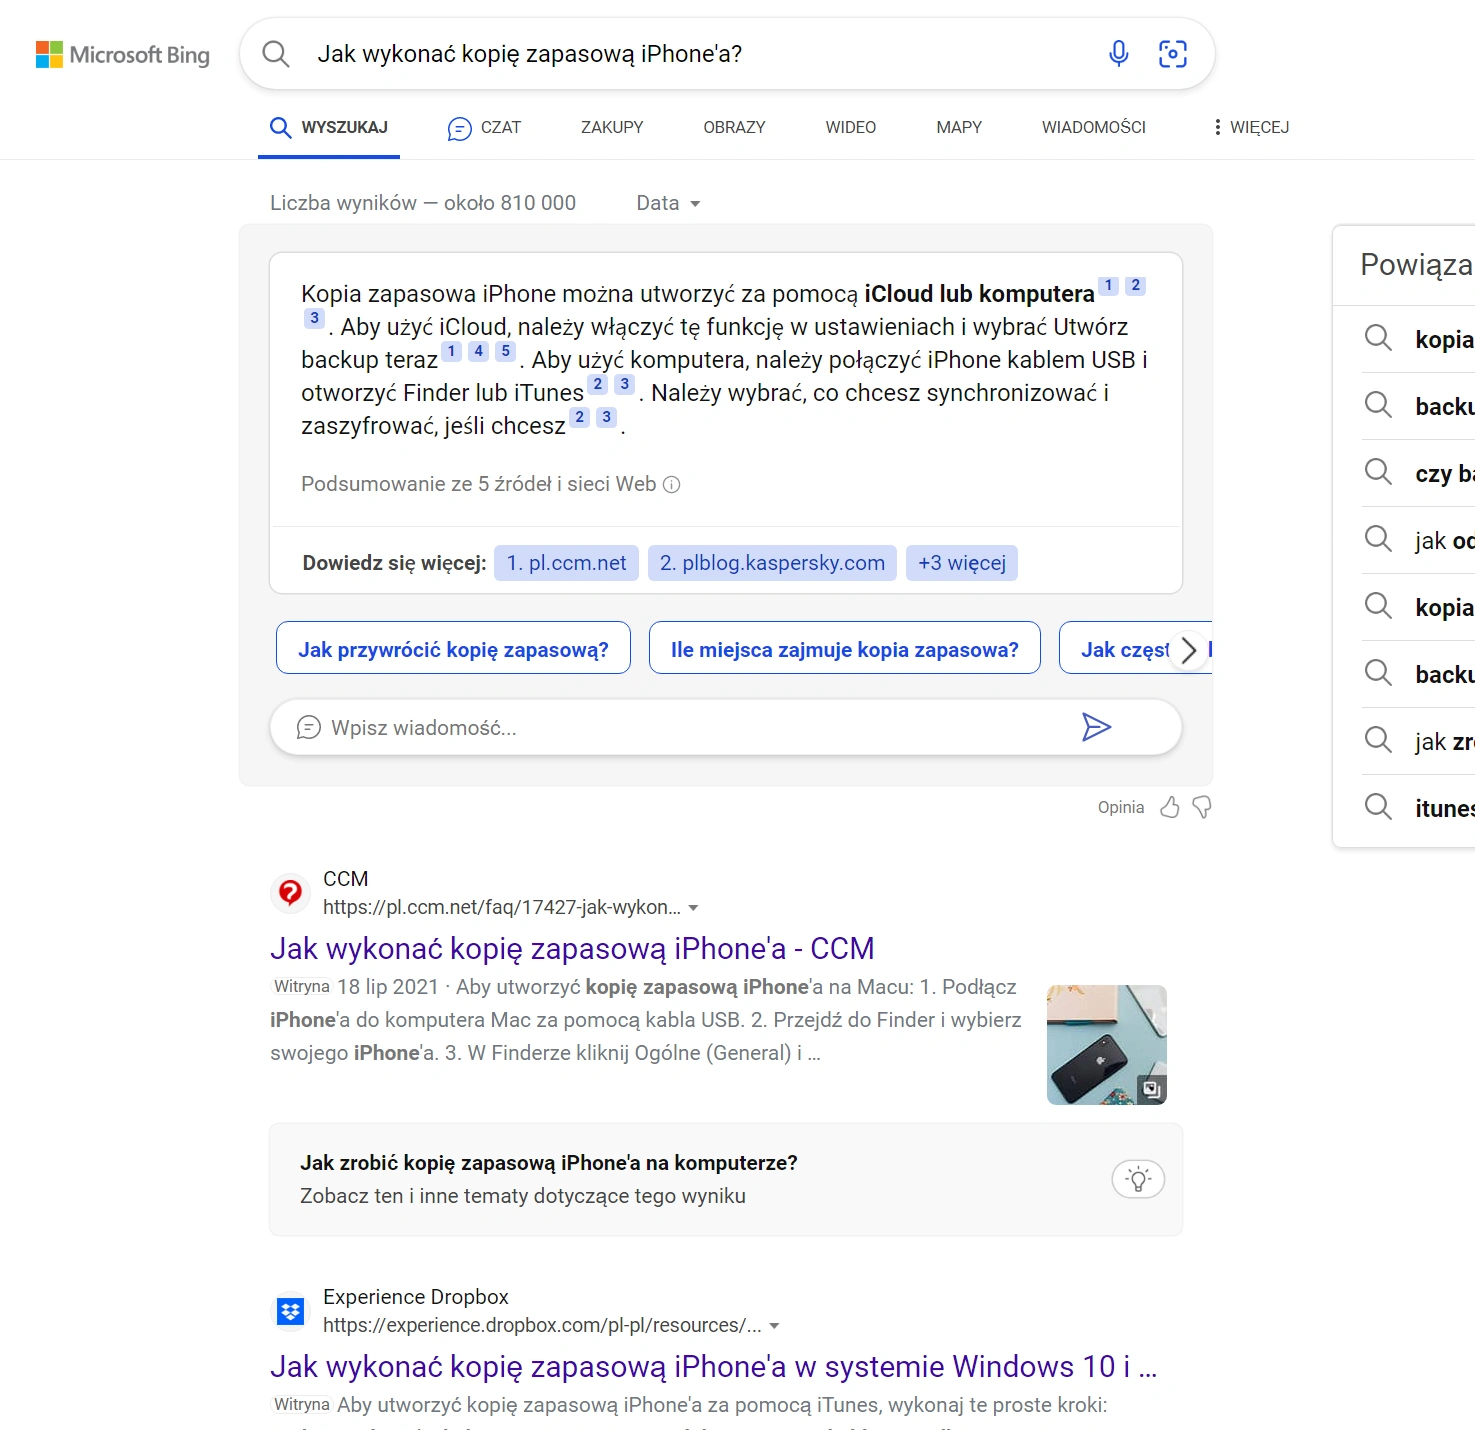Click the lightbulb explore icon
Image resolution: width=1475 pixels, height=1430 pixels.
point(1138,1179)
